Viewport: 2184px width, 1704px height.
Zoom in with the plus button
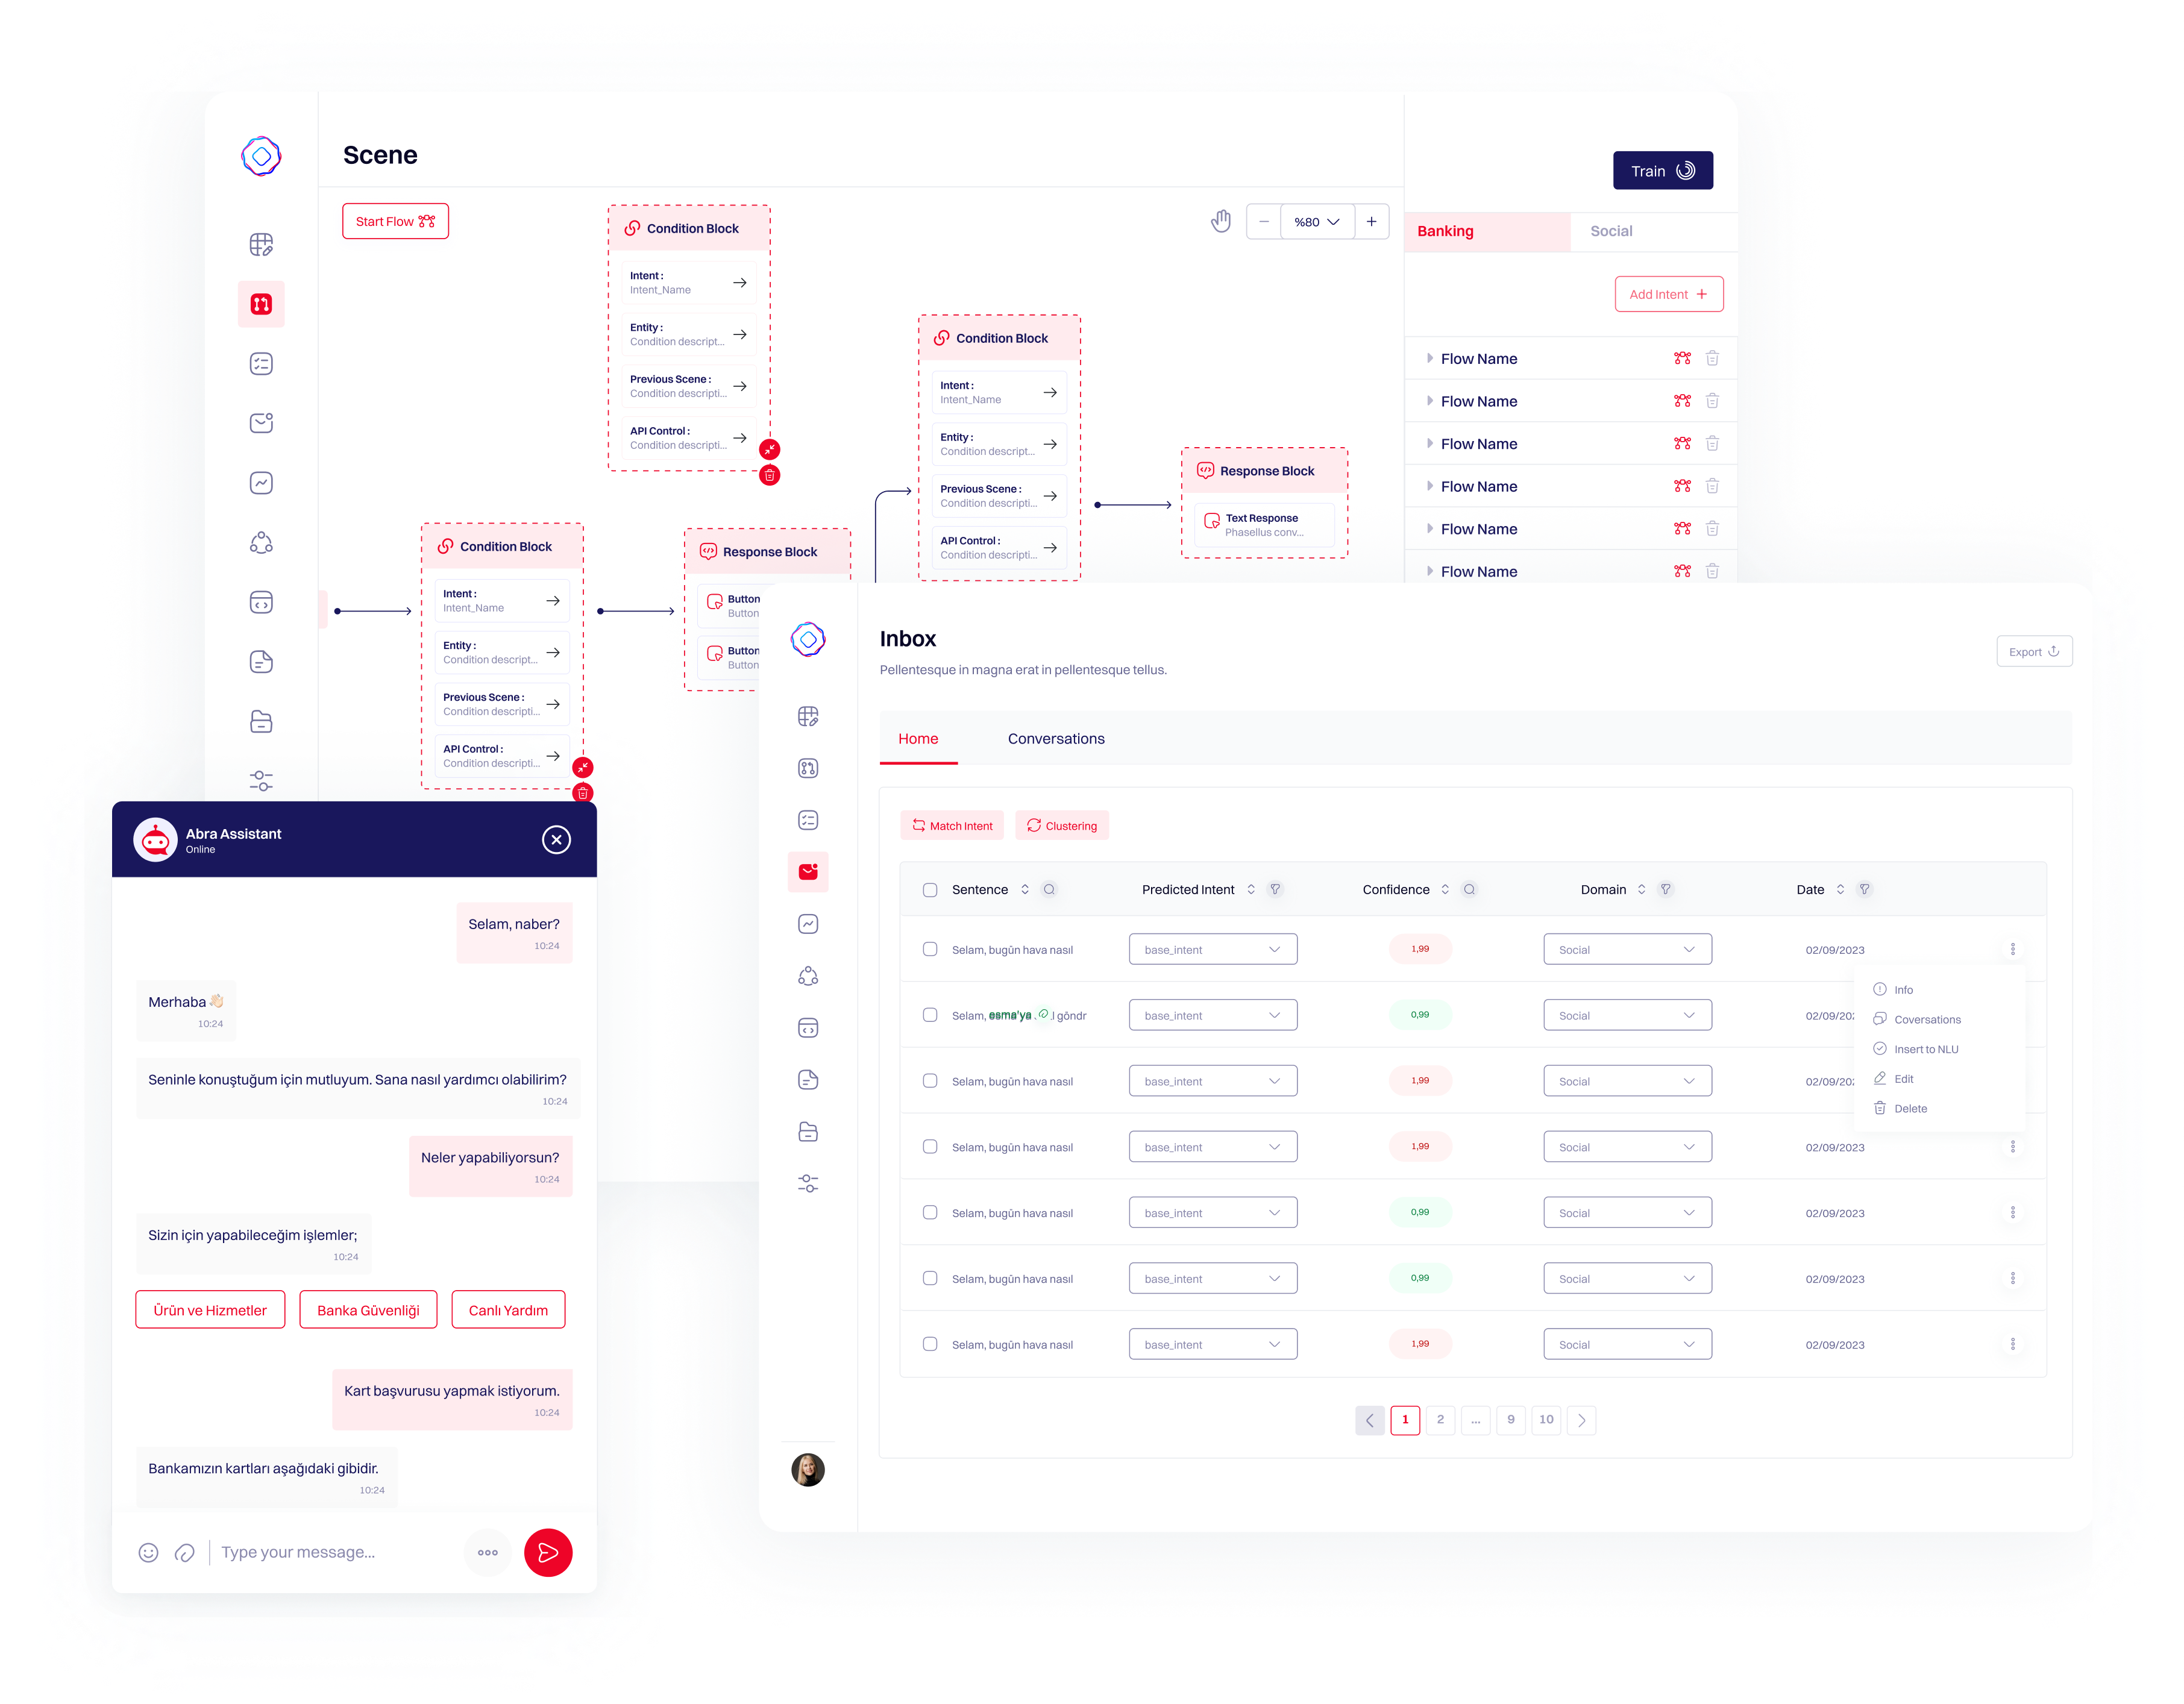coord(1371,222)
